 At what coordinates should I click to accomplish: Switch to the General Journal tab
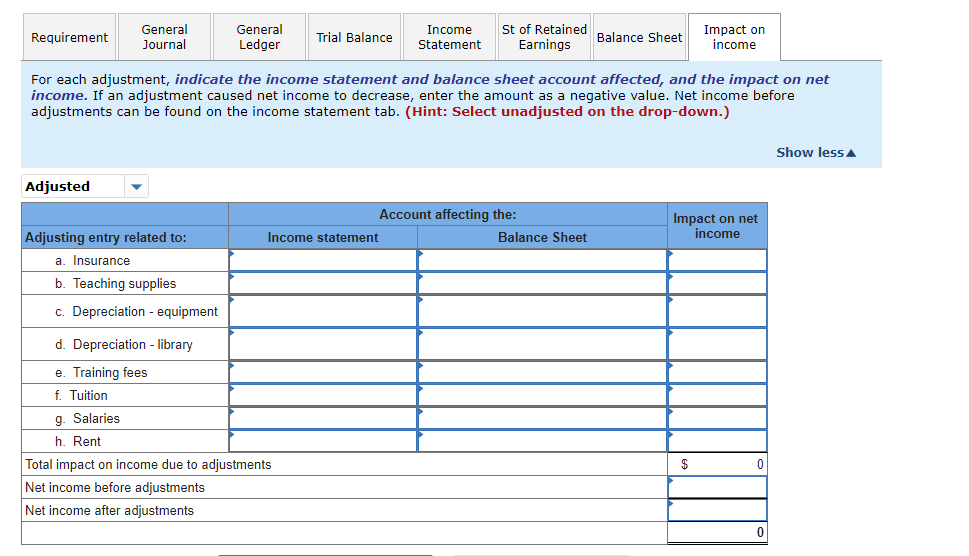tap(164, 37)
